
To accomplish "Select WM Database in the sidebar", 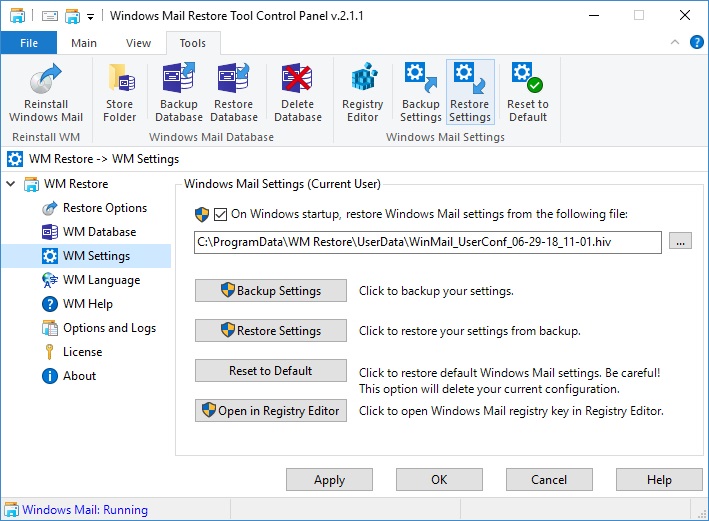I will click(x=99, y=232).
